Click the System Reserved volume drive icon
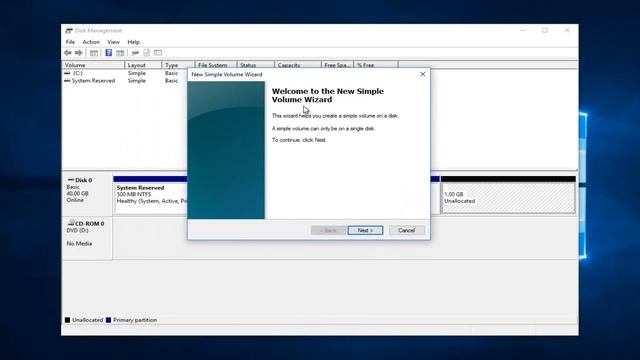The height and width of the screenshot is (360, 640). 67,81
